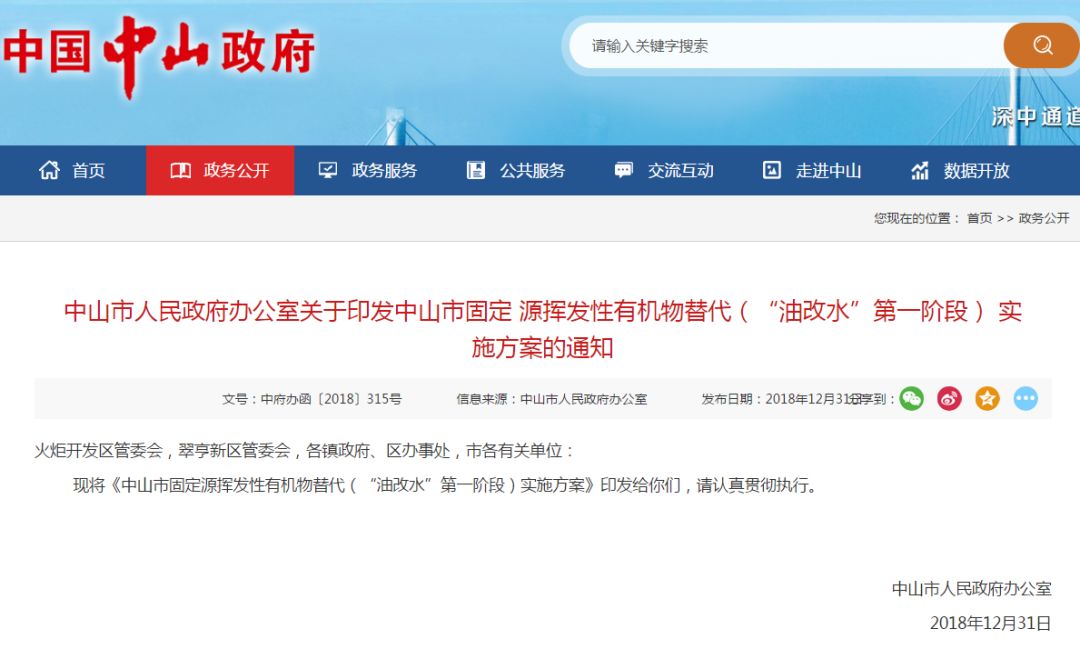The height and width of the screenshot is (659, 1080).
Task: Share article via Weibo icon
Action: point(949,399)
